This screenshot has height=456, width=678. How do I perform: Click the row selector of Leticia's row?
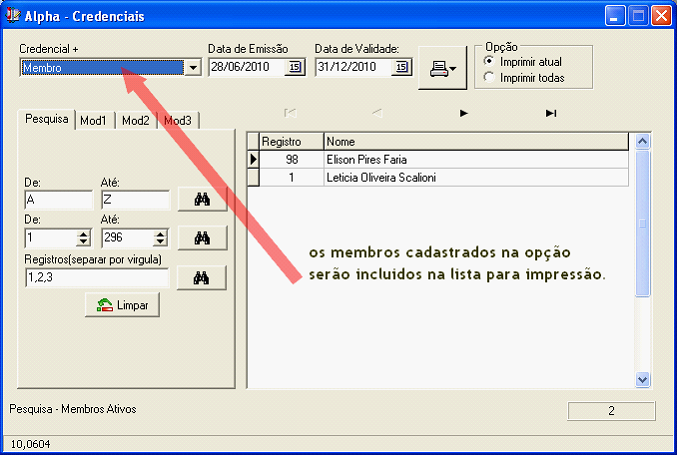[x=253, y=178]
